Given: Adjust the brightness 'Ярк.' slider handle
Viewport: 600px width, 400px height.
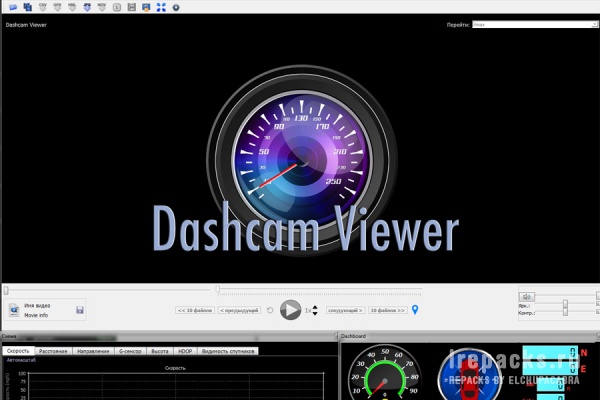Looking at the screenshot, I should [565, 304].
